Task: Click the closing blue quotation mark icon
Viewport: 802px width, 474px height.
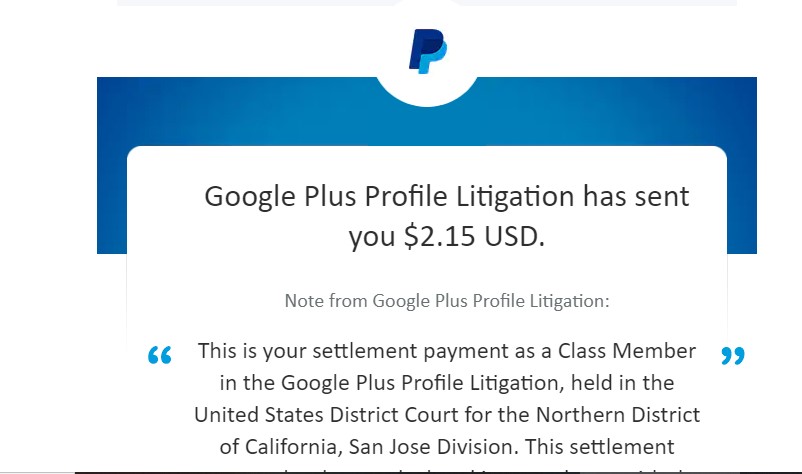Action: [x=733, y=355]
